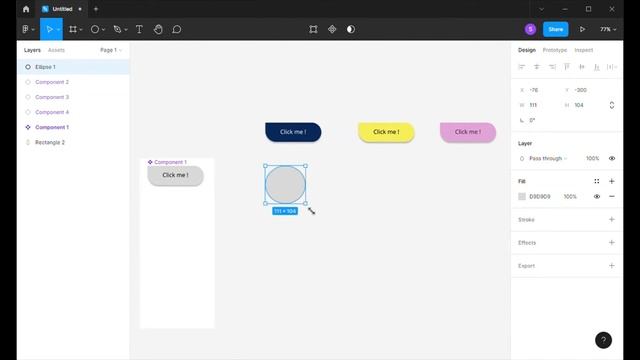The width and height of the screenshot is (640, 360).
Task: Add an export setting with plus
Action: click(611, 265)
